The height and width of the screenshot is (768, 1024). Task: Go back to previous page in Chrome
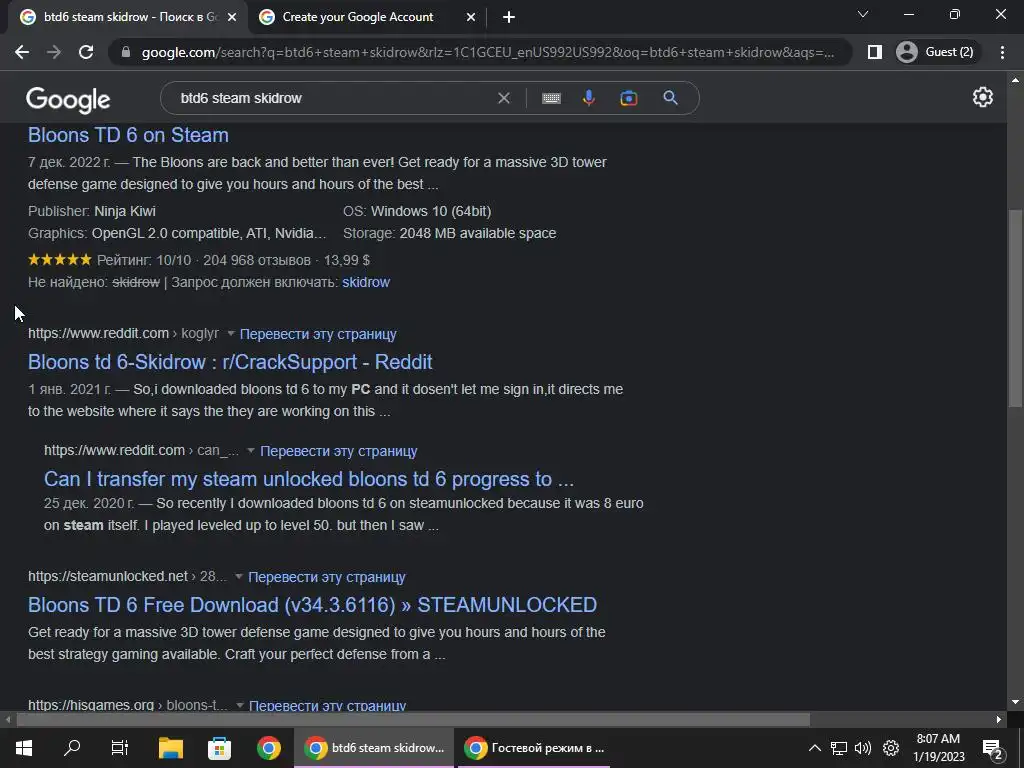pyautogui.click(x=22, y=52)
